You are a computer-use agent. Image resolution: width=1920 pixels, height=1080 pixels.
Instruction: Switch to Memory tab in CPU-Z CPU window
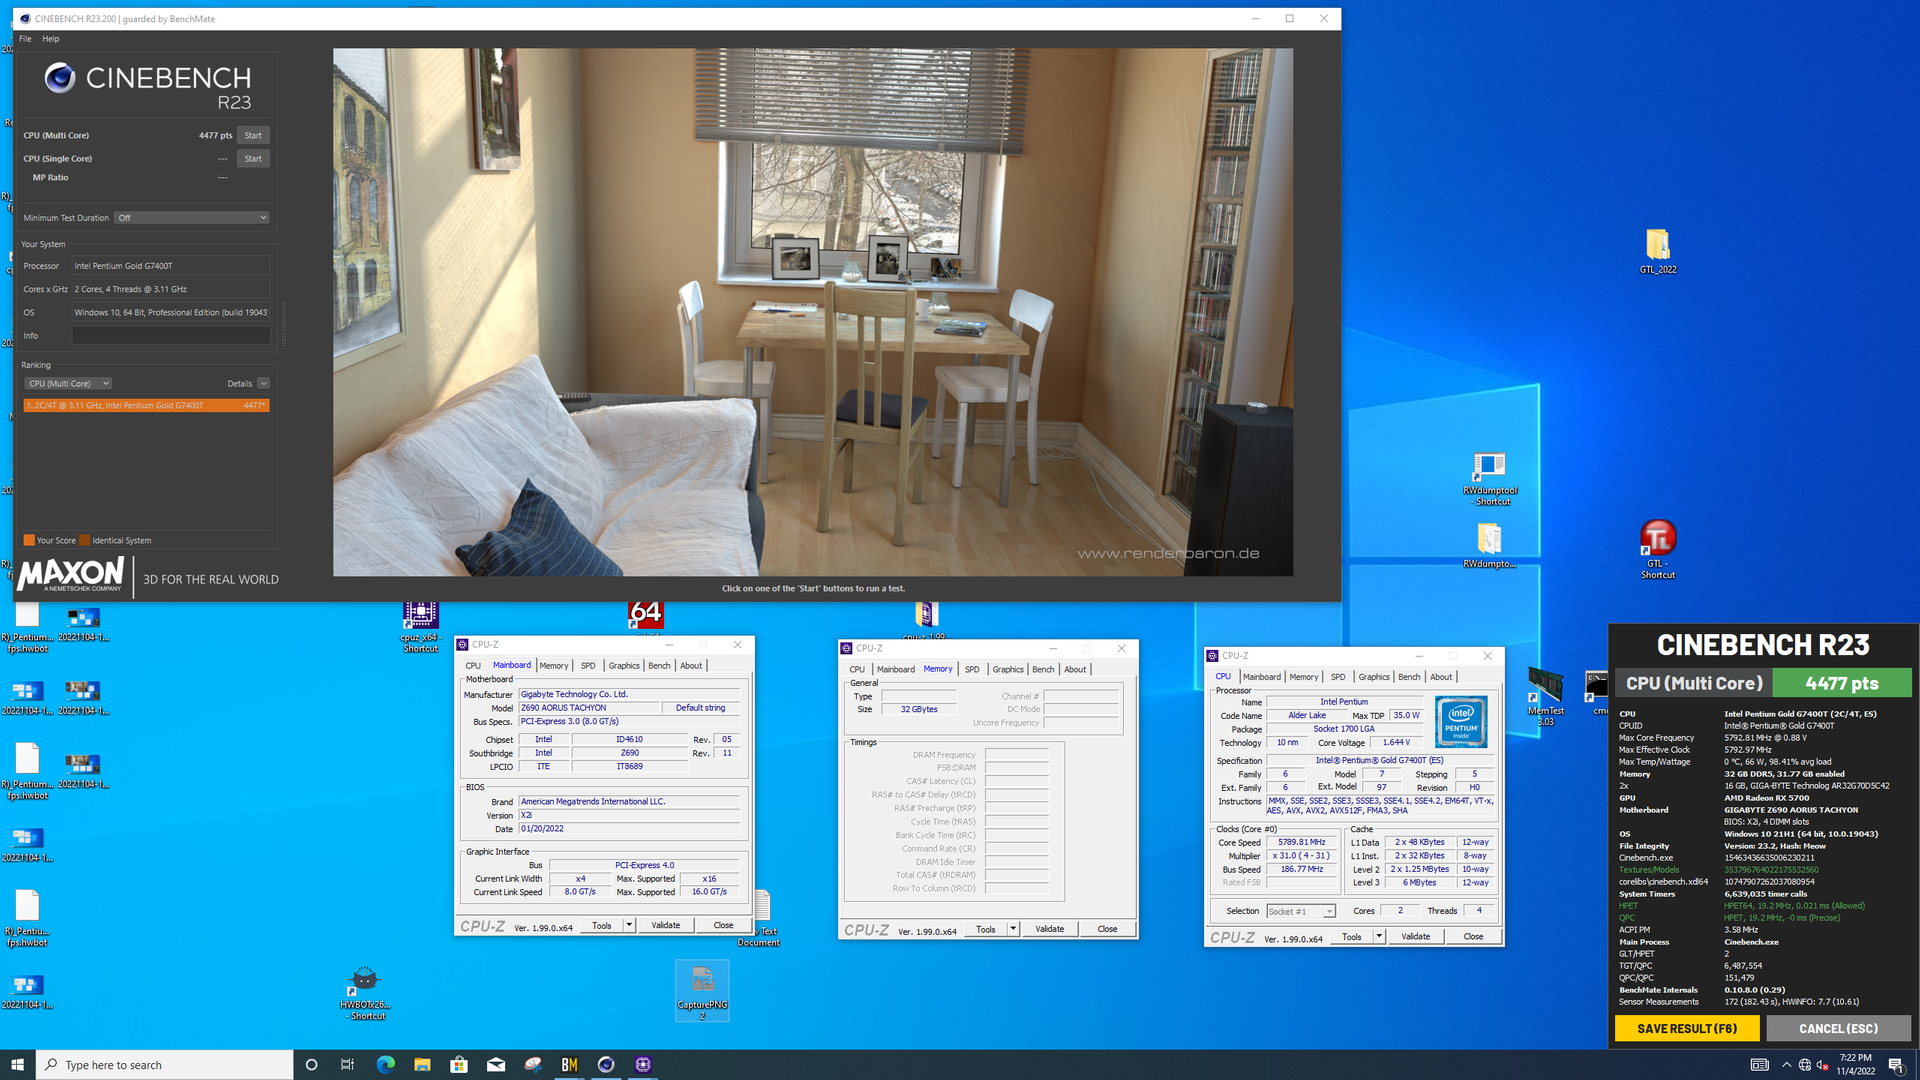coord(1303,677)
